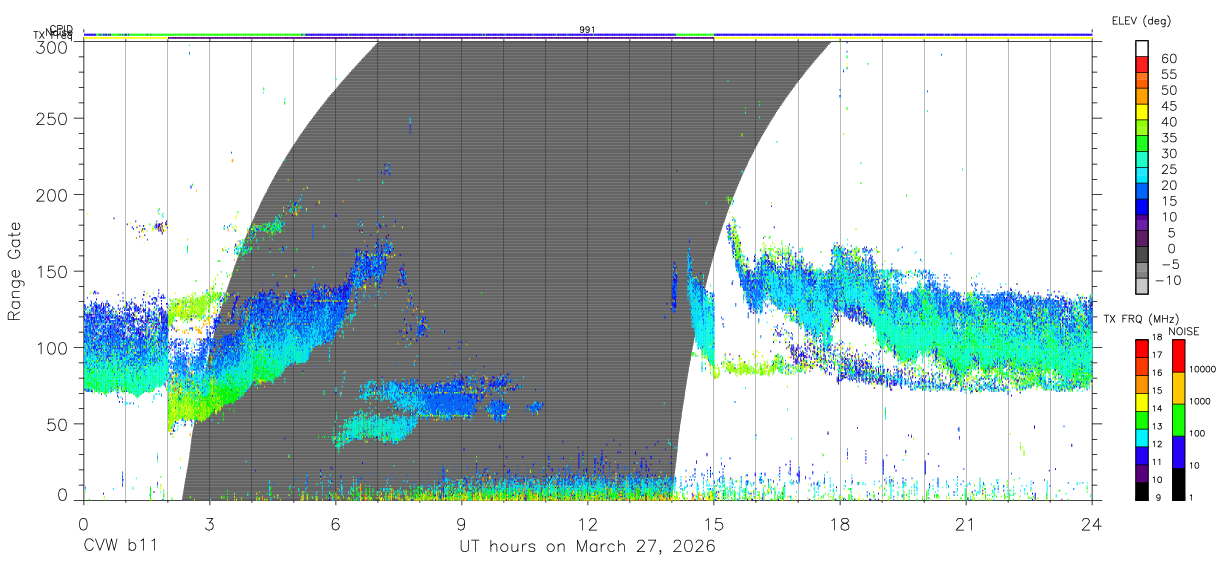The image size is (1228, 567).
Task: Click the yellow swatch in the ELEV colorbar
Action: tap(1143, 113)
